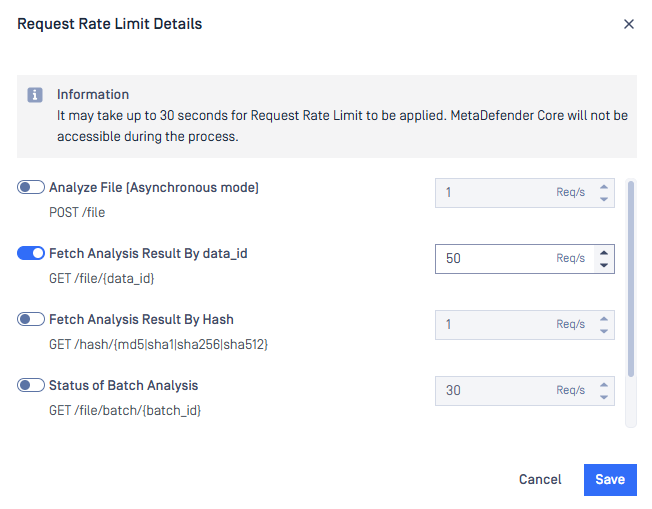Raise the Batch Analysis rate with up arrow
Image resolution: width=652 pixels, height=509 pixels.
(604, 385)
